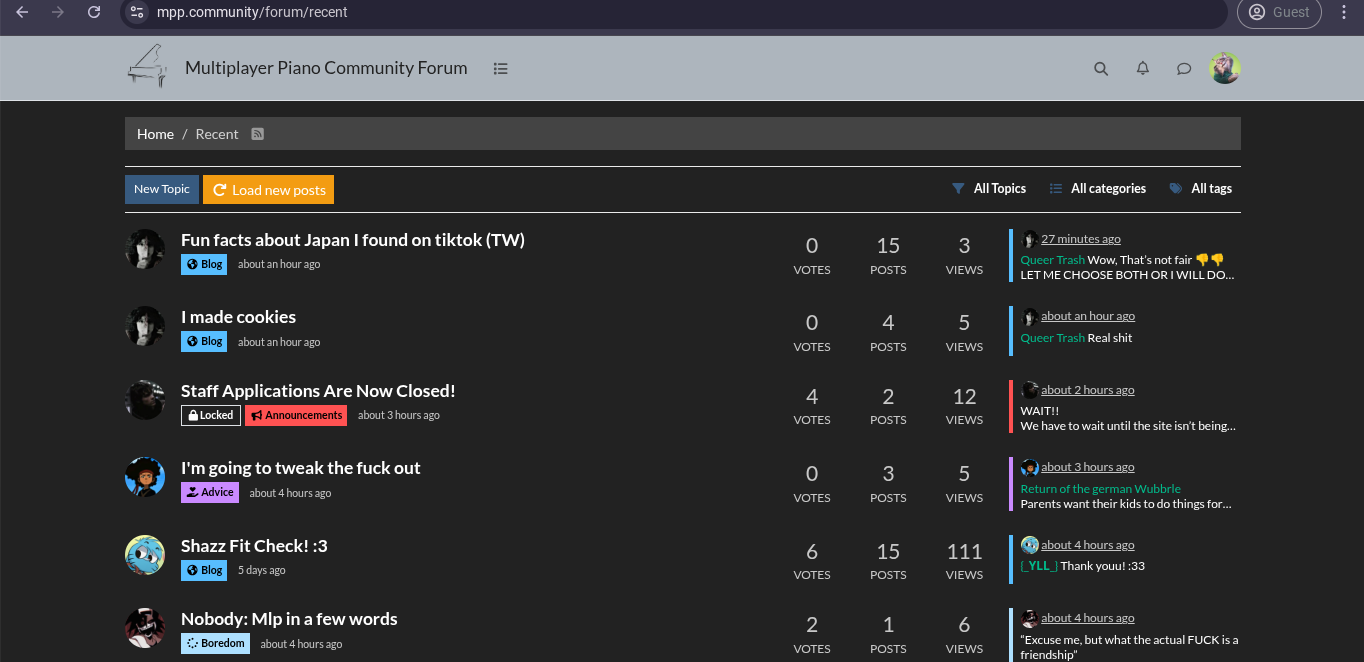Click the Announcements category tag
1364x662 pixels.
click(296, 416)
